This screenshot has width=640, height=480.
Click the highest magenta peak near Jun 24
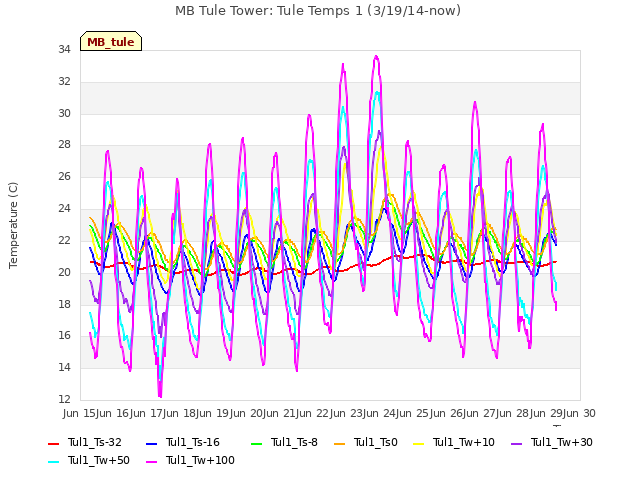(376, 56)
